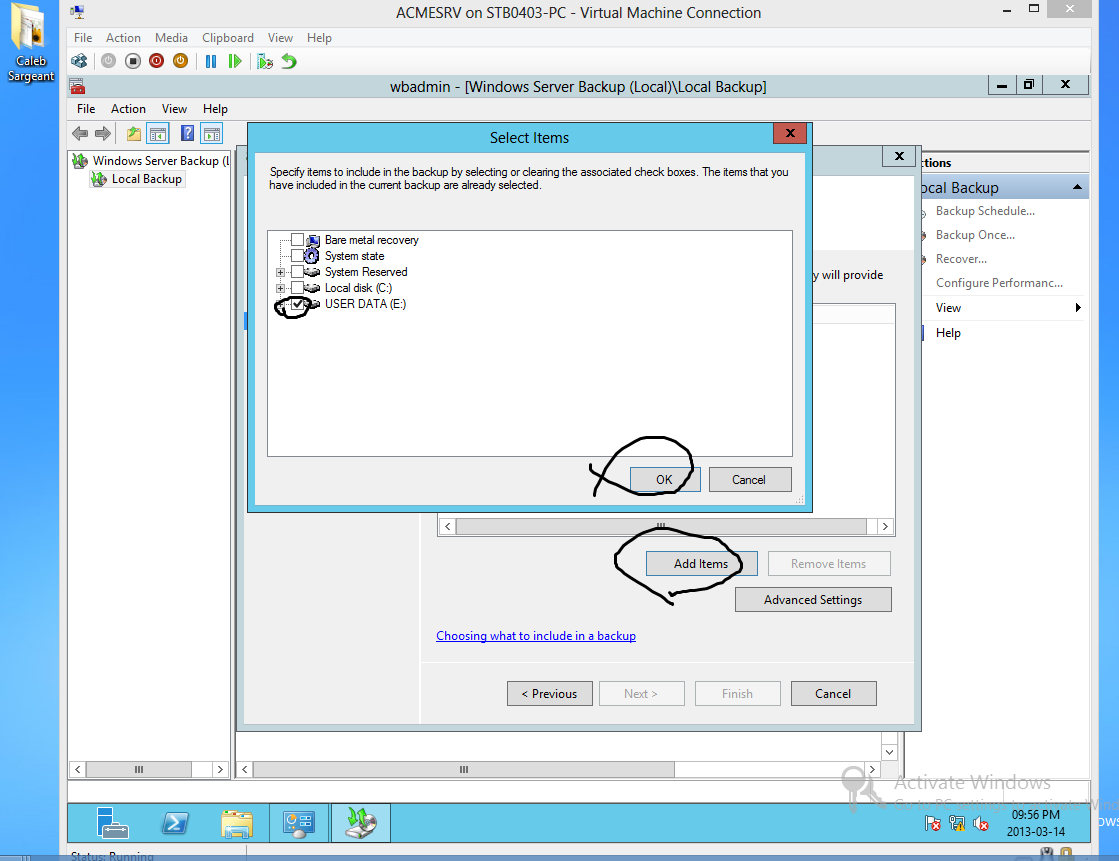The height and width of the screenshot is (861, 1119).
Task: Expand the System Reserved tree node
Action: coord(280,272)
